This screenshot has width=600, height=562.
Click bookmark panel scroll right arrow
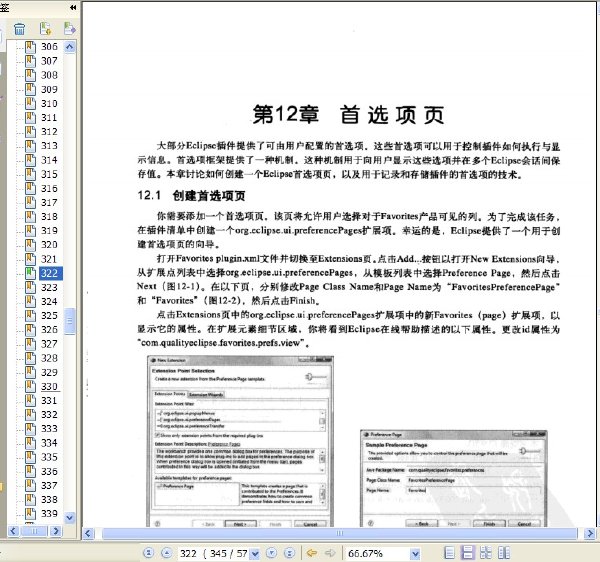click(x=56, y=531)
